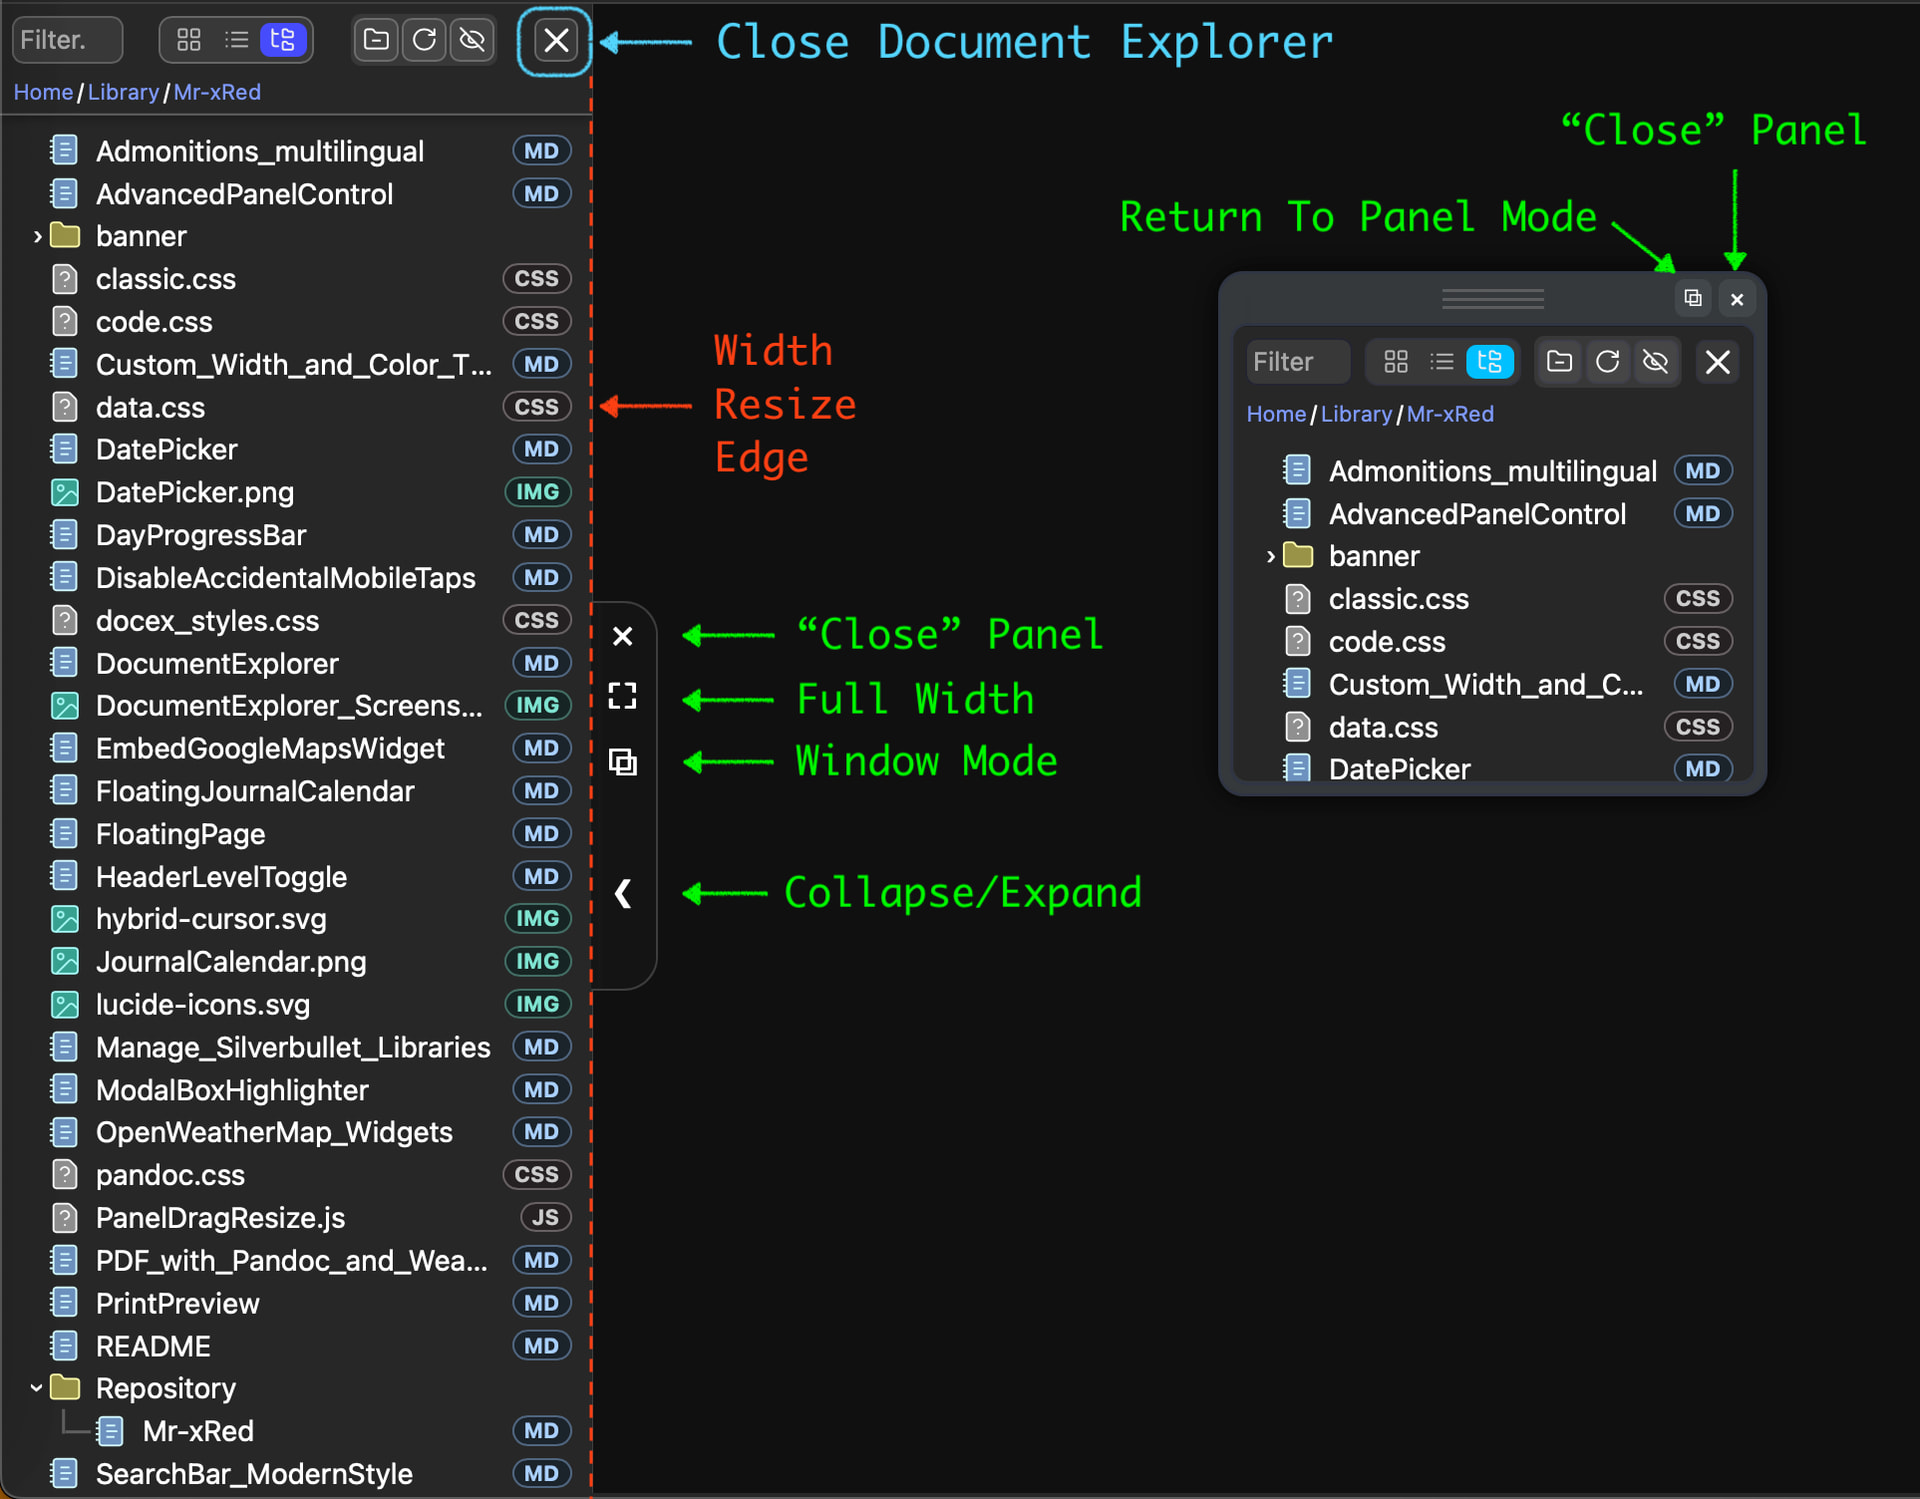1920x1499 pixels.
Task: Switch to grid view in left toolbar
Action: 189,40
